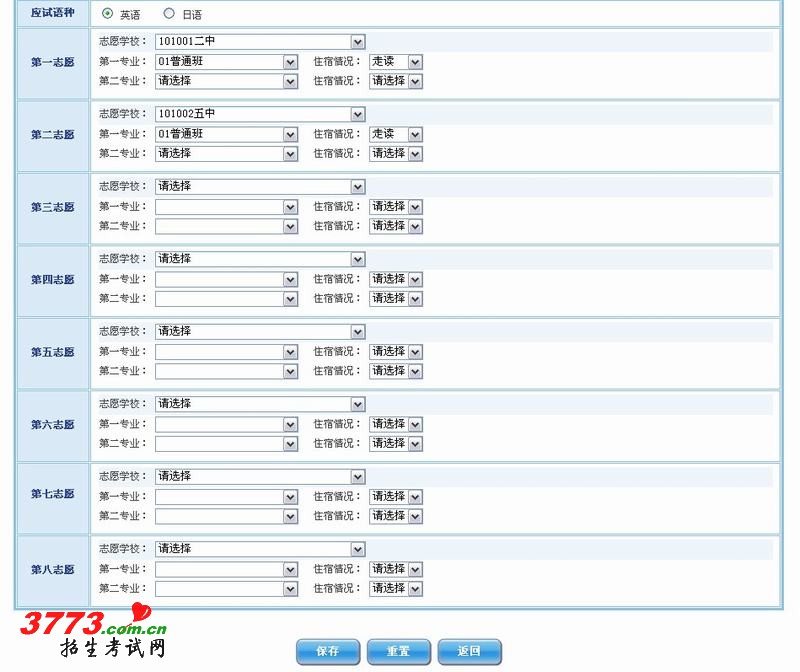800x672 pixels.
Task: Open 第六志愿 第二专业 dropdown
Action: click(226, 444)
